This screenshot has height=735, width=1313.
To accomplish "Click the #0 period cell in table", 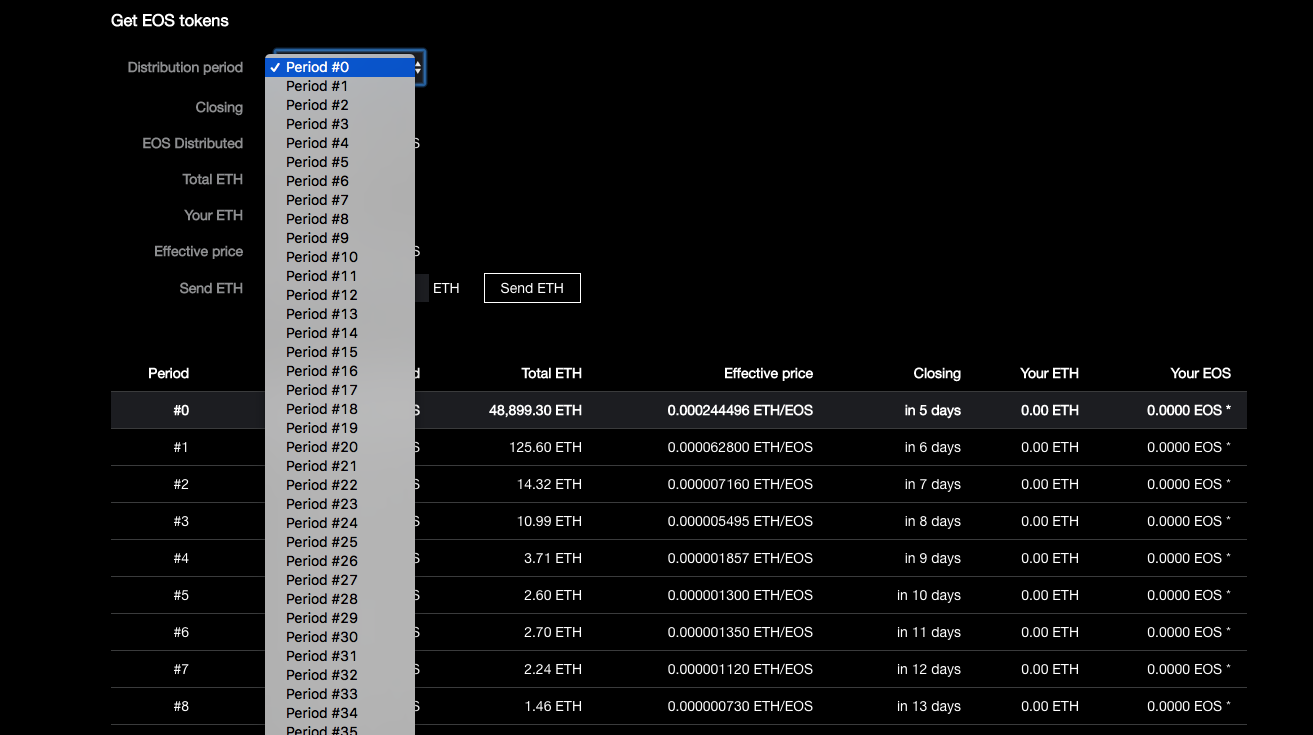I will point(181,410).
